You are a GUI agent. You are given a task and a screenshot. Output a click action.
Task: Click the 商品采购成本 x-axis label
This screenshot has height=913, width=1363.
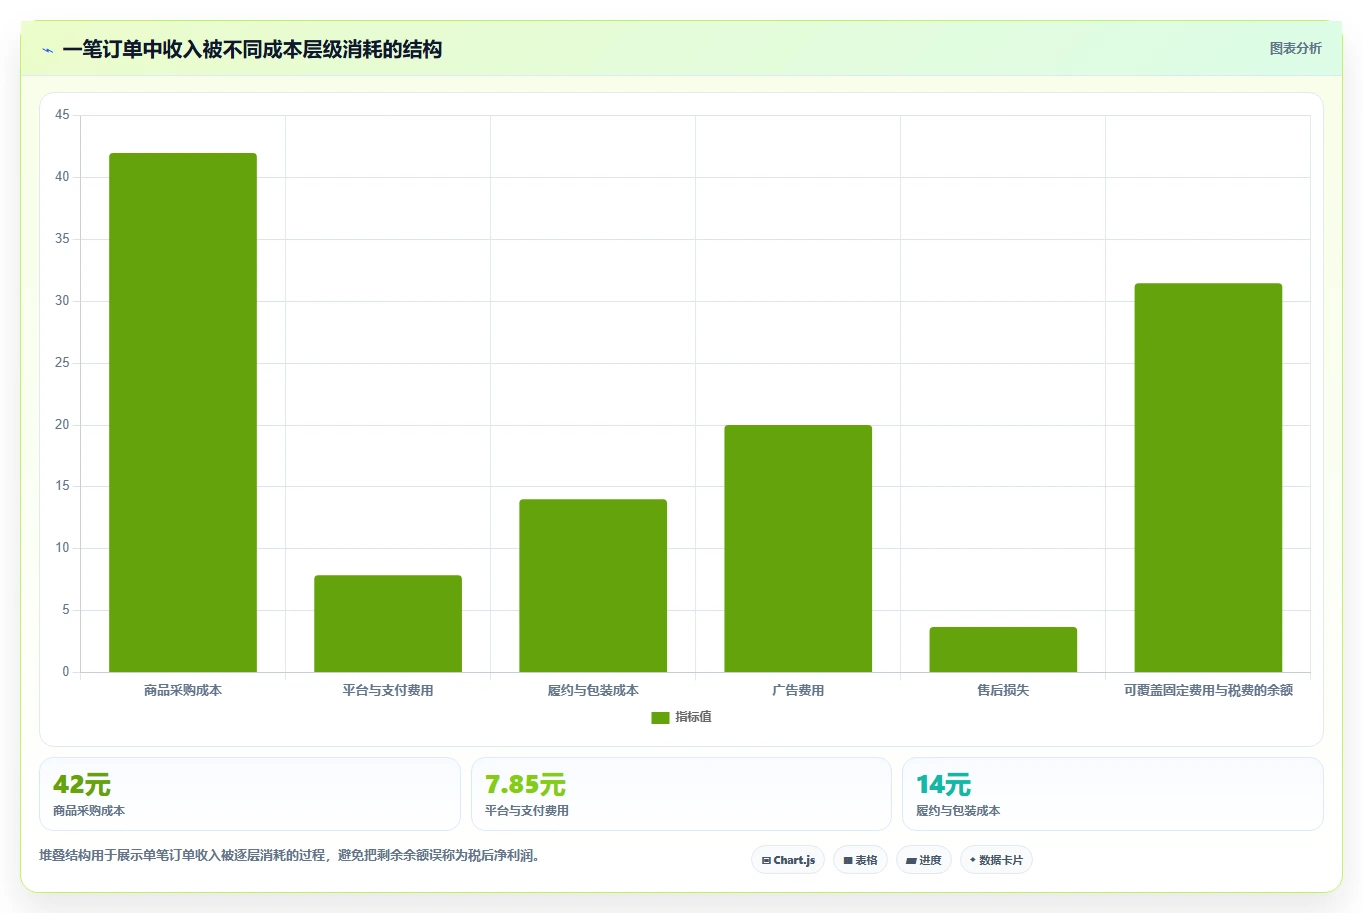[183, 690]
